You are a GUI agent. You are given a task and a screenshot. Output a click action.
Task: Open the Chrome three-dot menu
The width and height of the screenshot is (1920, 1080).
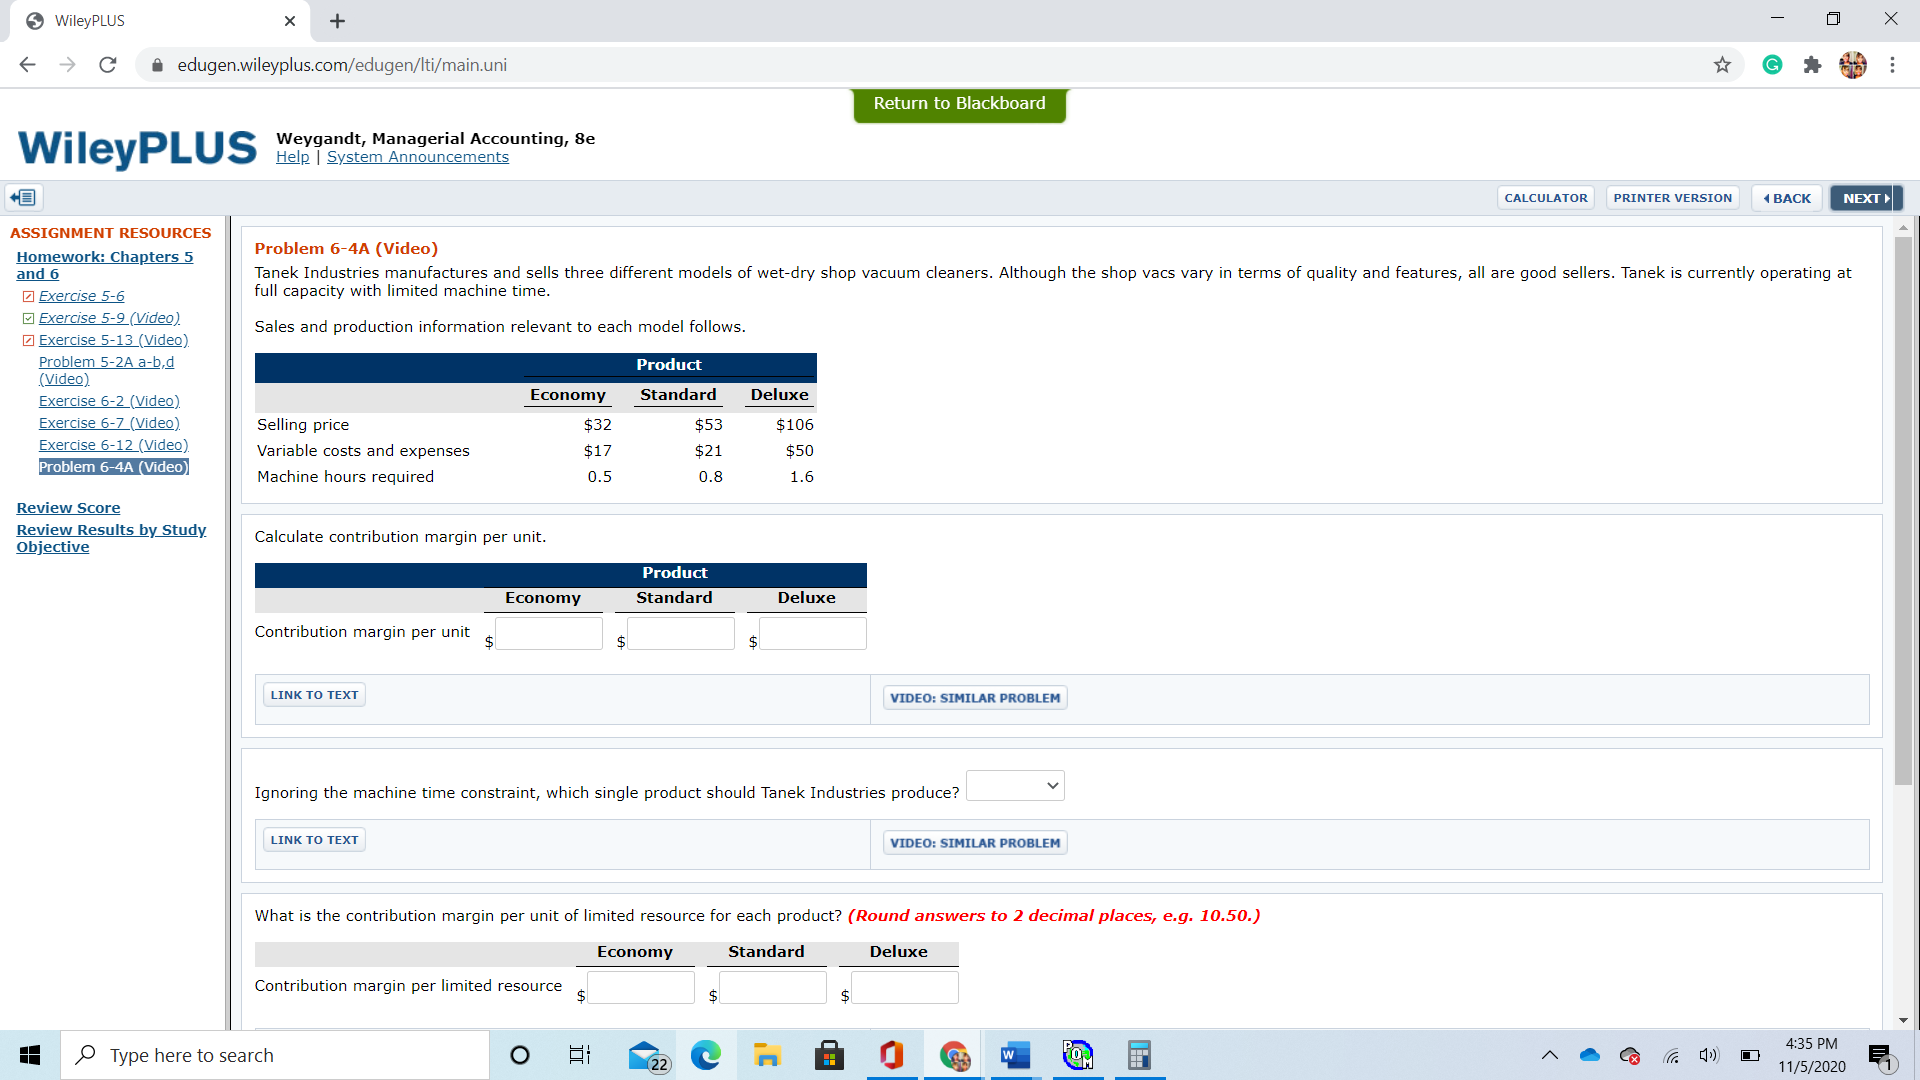[1892, 65]
